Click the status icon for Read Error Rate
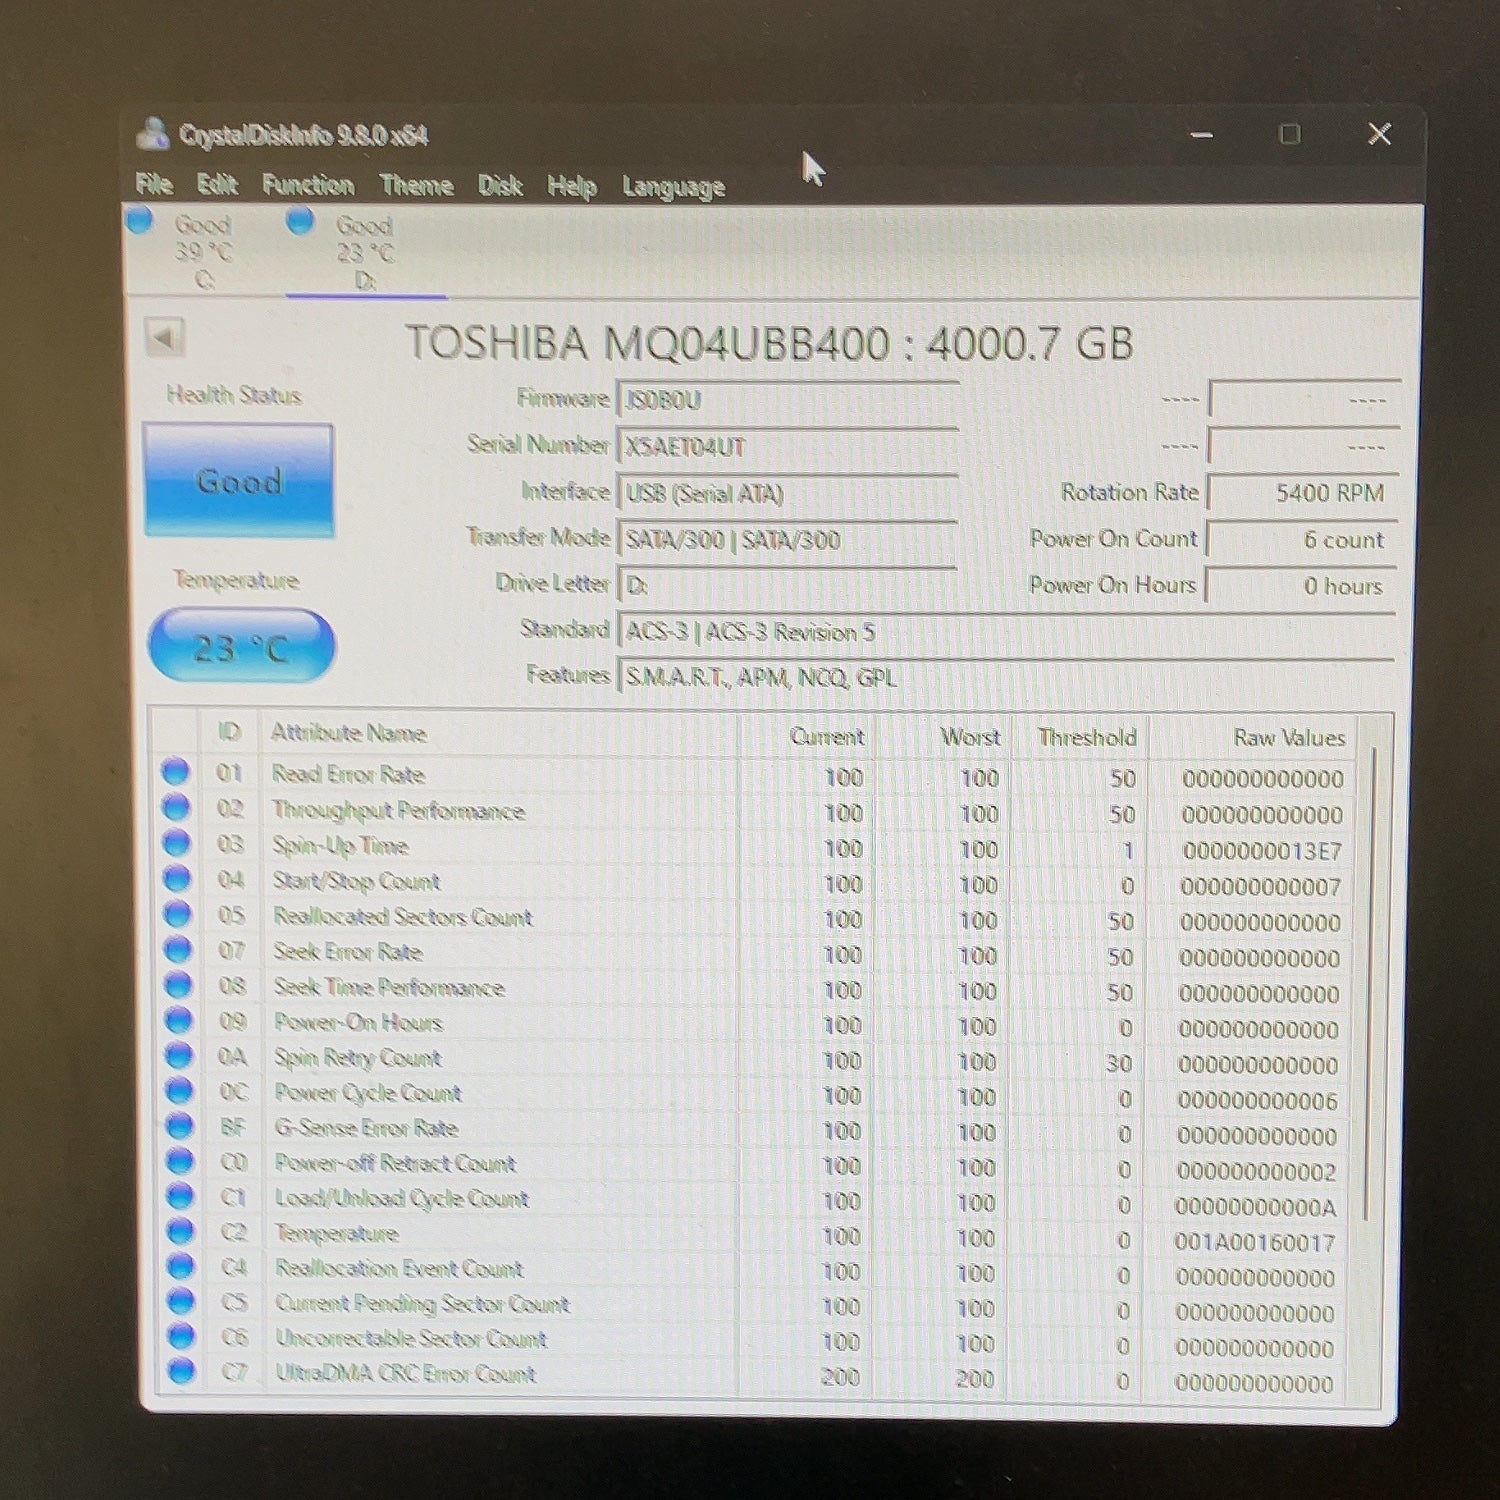The image size is (1500, 1500). pos(176,772)
